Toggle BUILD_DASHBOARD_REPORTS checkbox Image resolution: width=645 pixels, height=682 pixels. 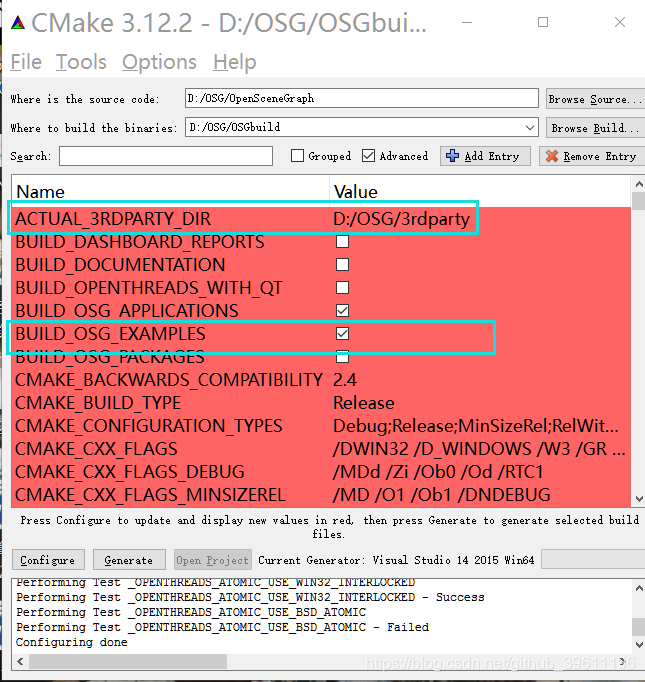[342, 241]
